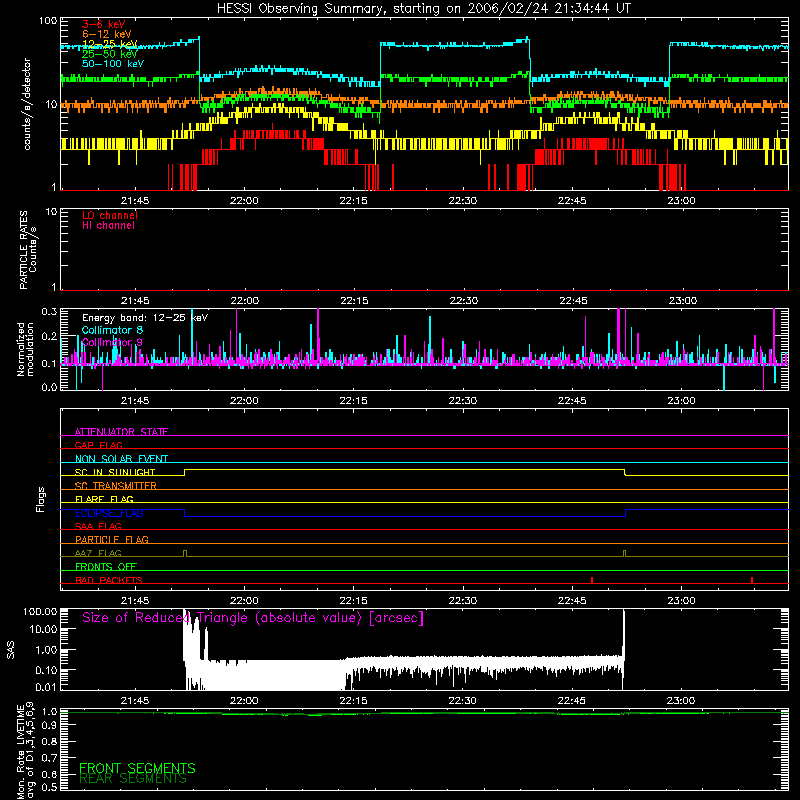Click the 22:30 tick label under particle rates plot
800x800 pixels.
tap(463, 301)
